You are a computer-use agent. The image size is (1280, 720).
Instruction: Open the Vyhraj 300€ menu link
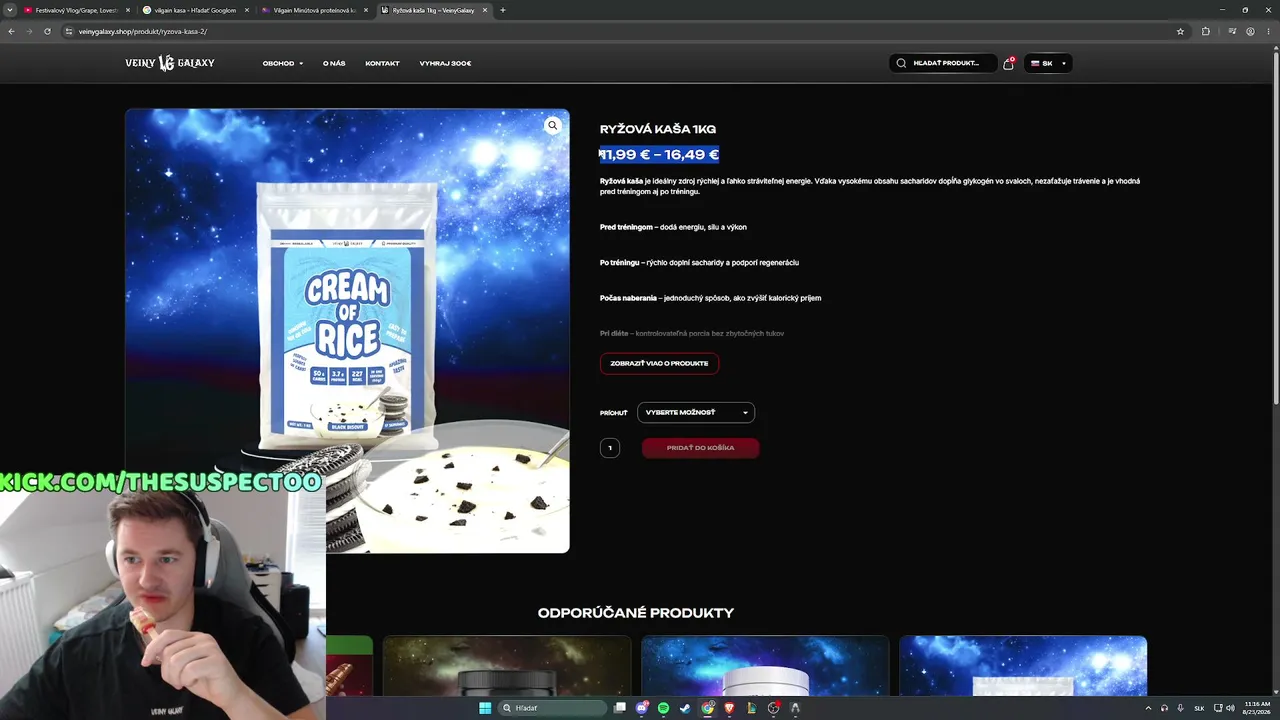[x=445, y=63]
